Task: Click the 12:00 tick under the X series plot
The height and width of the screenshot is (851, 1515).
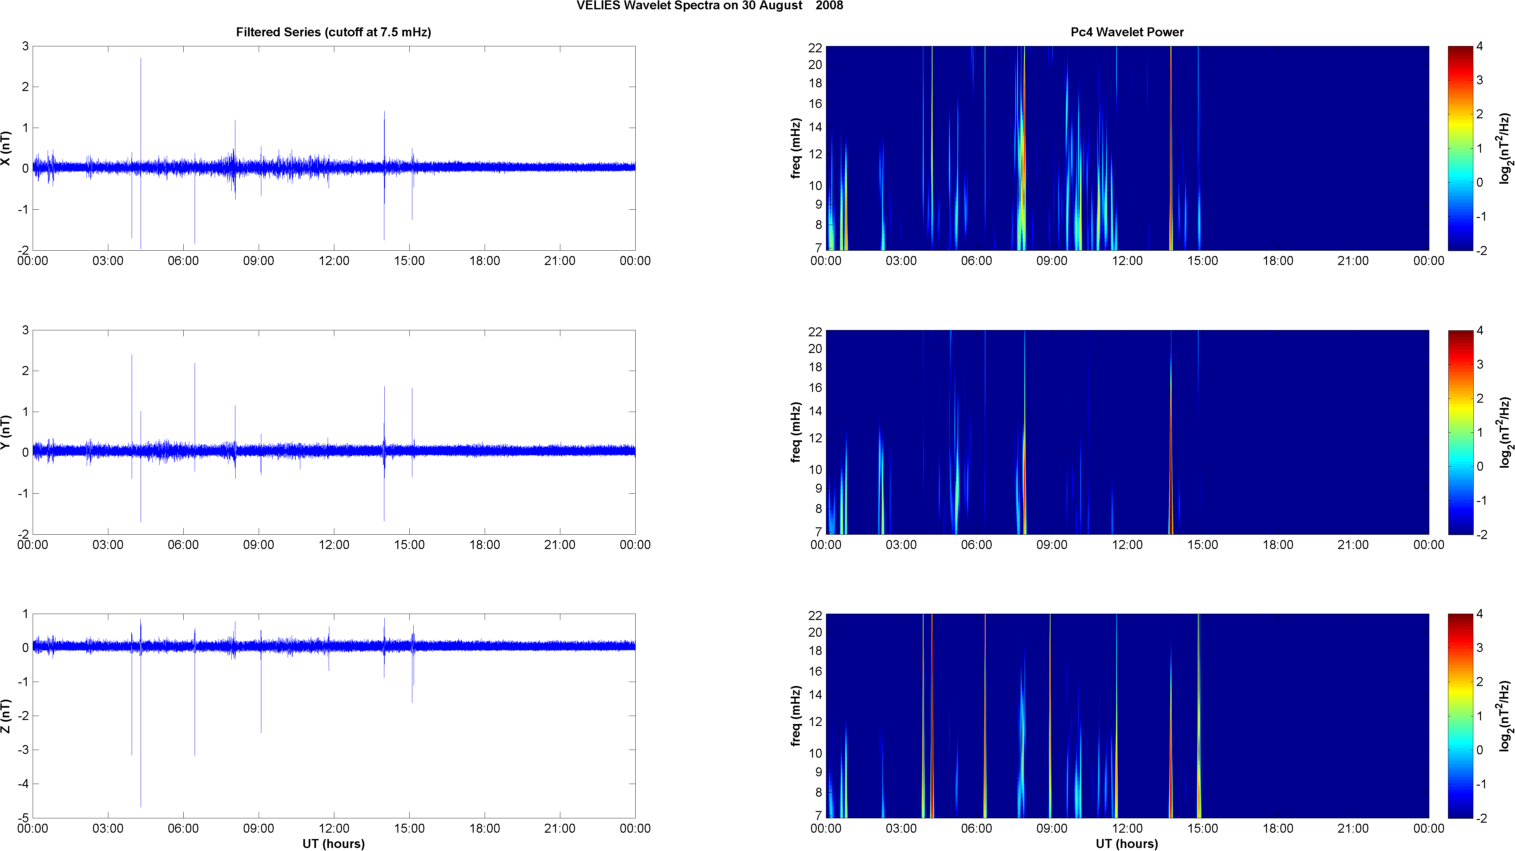Action: (x=334, y=261)
